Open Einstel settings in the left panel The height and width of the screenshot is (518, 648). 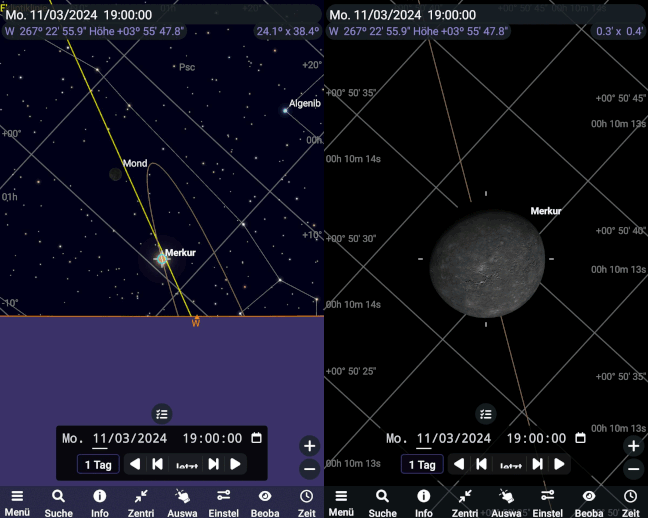point(224,503)
